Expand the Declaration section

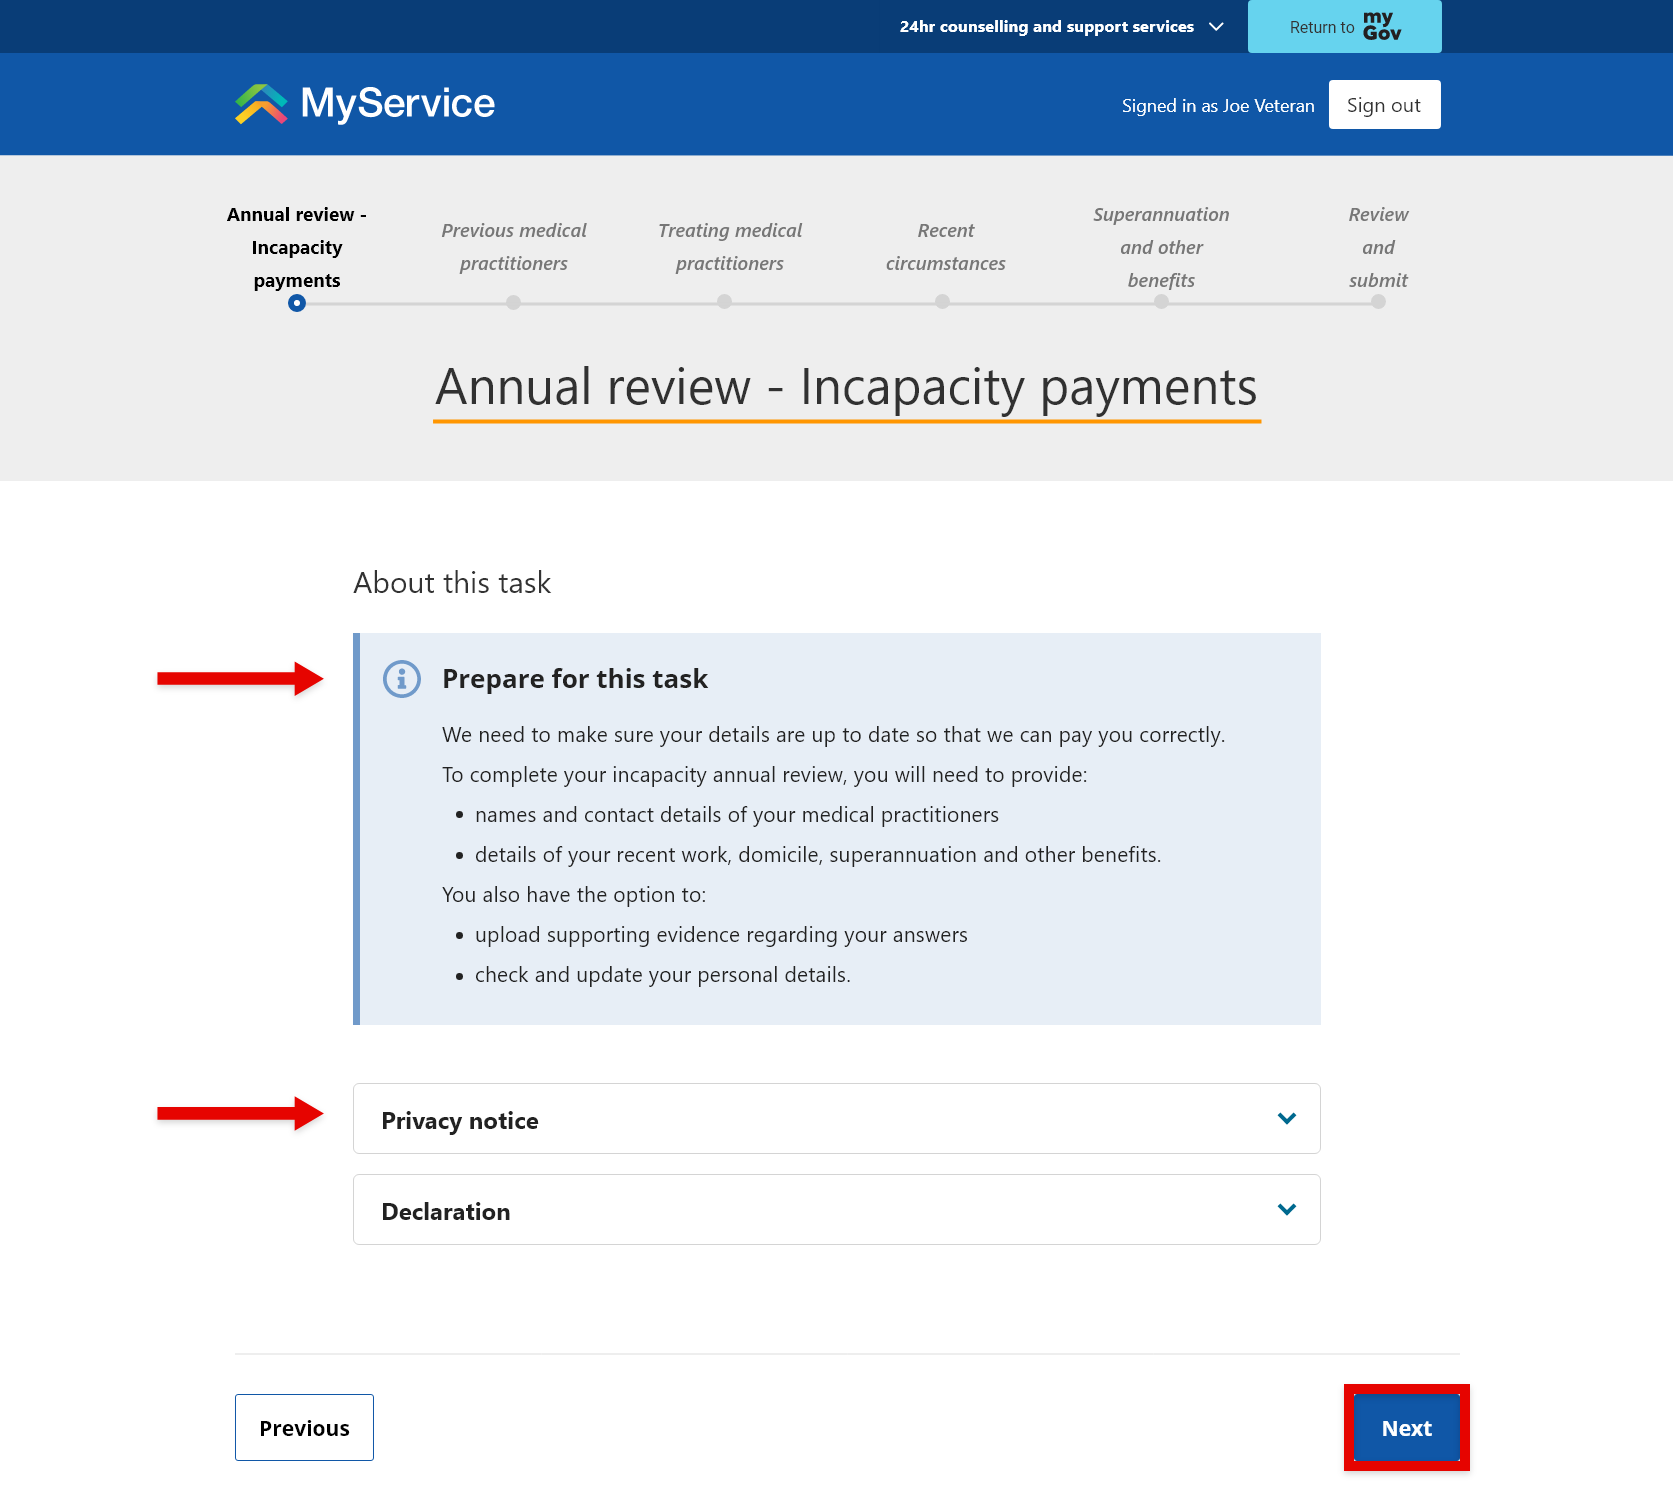point(836,1209)
